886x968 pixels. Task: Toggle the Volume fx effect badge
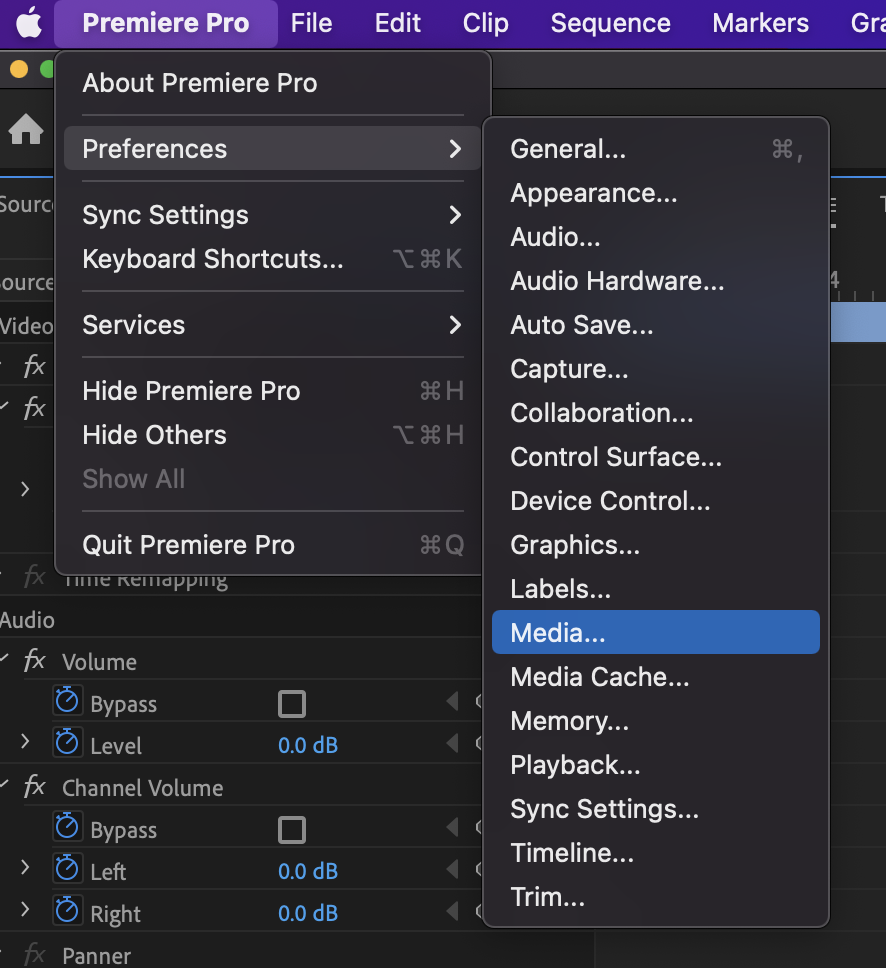coord(35,661)
